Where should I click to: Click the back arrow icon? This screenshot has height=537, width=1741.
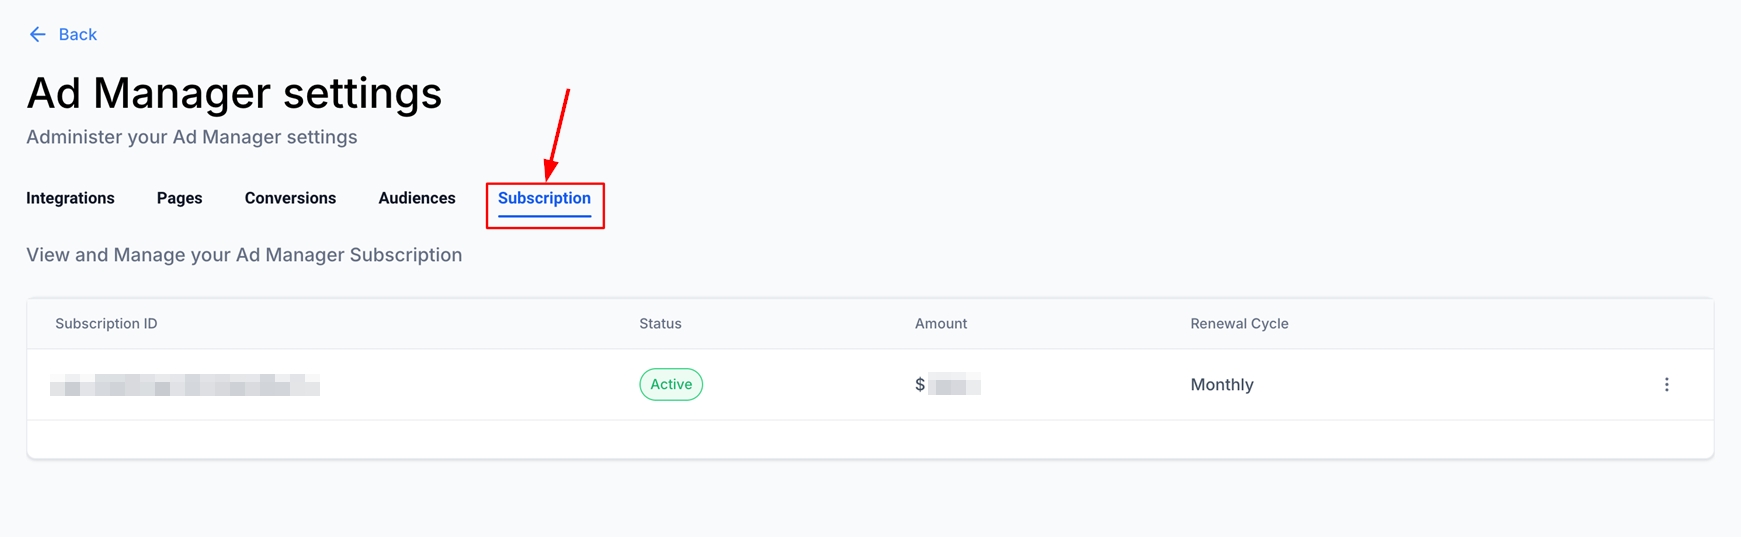click(37, 35)
